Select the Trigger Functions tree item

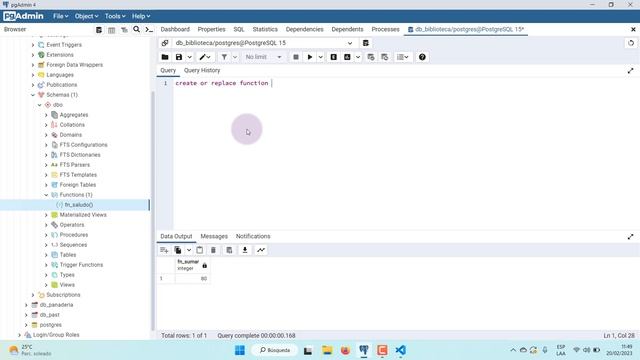coord(81,264)
